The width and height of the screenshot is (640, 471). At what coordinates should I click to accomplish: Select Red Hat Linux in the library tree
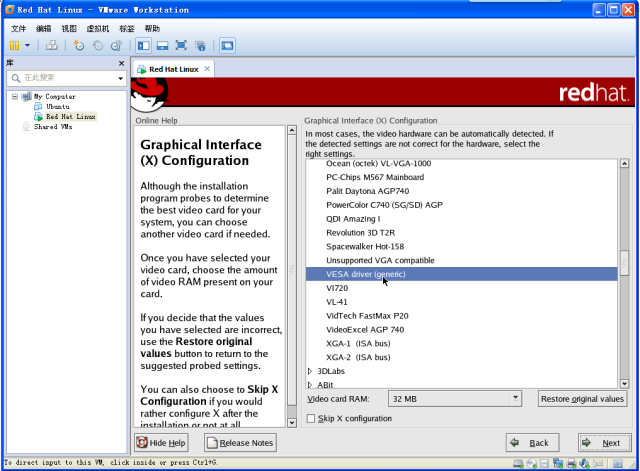tap(71, 117)
